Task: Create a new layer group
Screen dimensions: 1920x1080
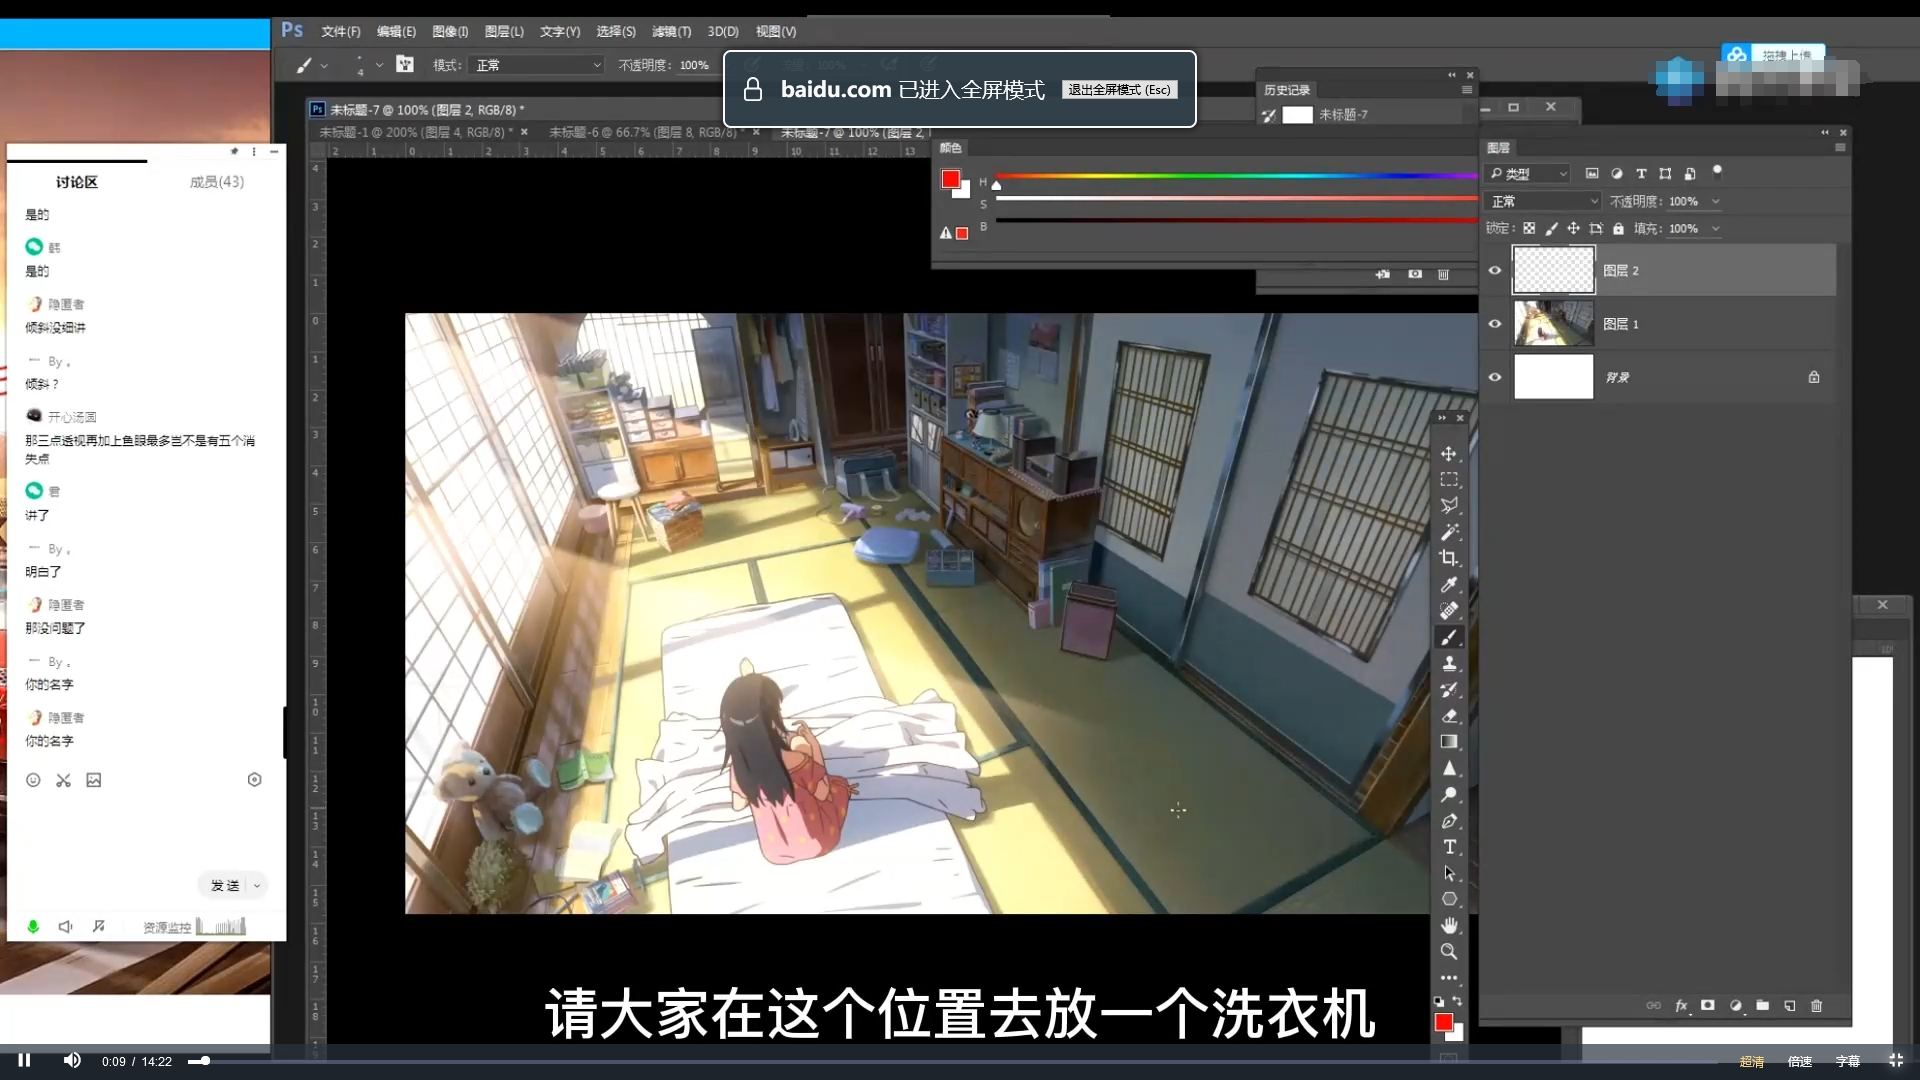Action: (x=1762, y=1006)
